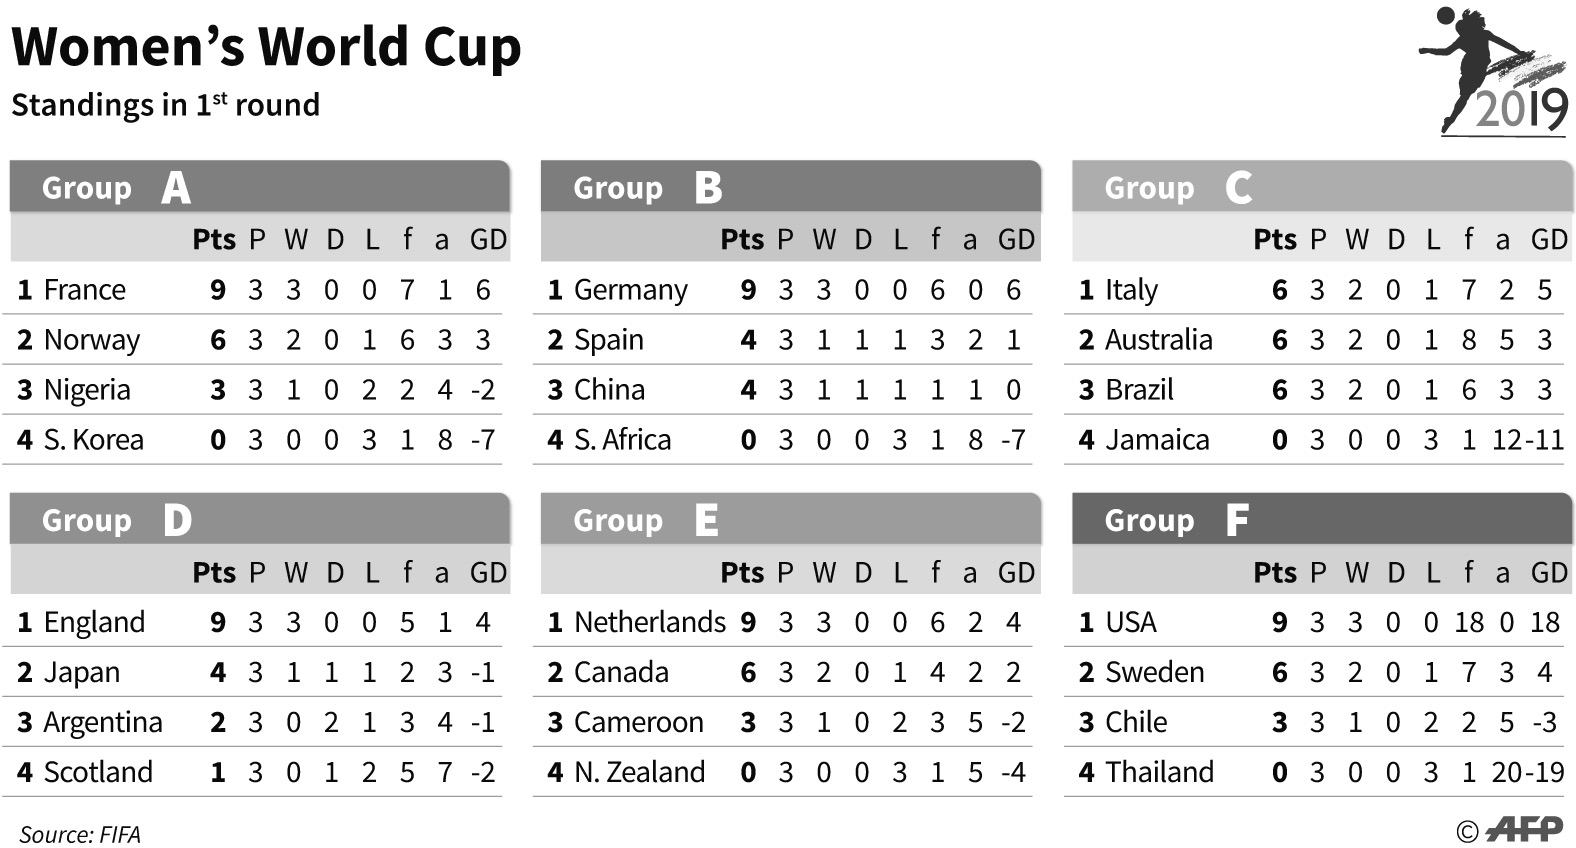Open the Group D header

coord(260,520)
